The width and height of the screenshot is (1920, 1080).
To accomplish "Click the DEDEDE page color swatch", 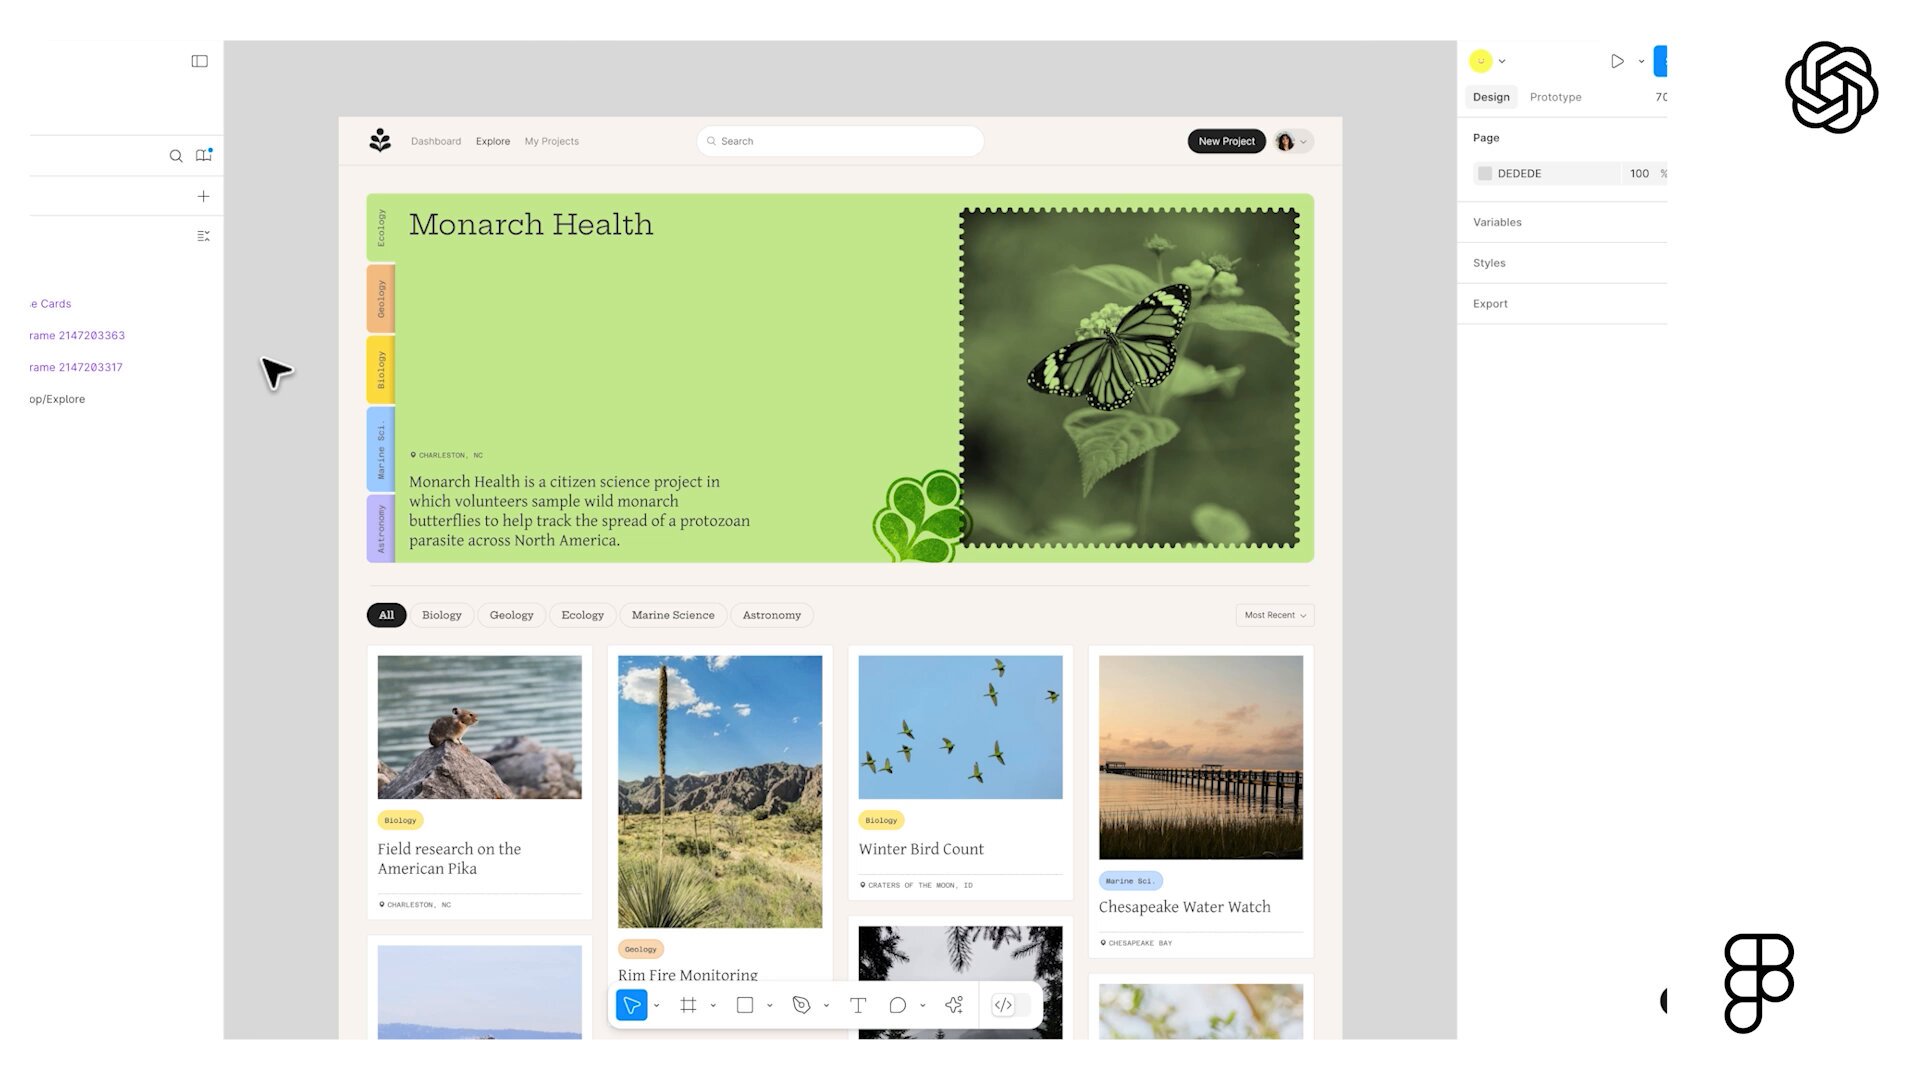I will [1485, 173].
